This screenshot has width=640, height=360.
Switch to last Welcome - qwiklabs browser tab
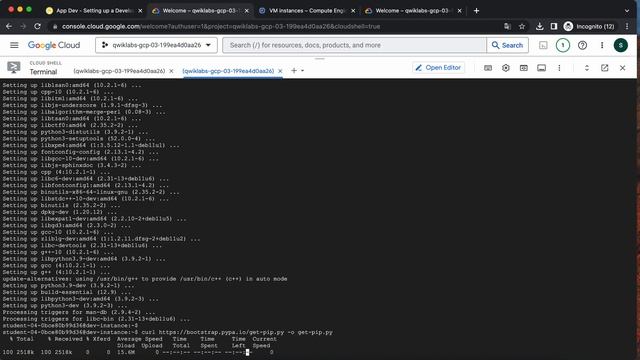tap(413, 11)
